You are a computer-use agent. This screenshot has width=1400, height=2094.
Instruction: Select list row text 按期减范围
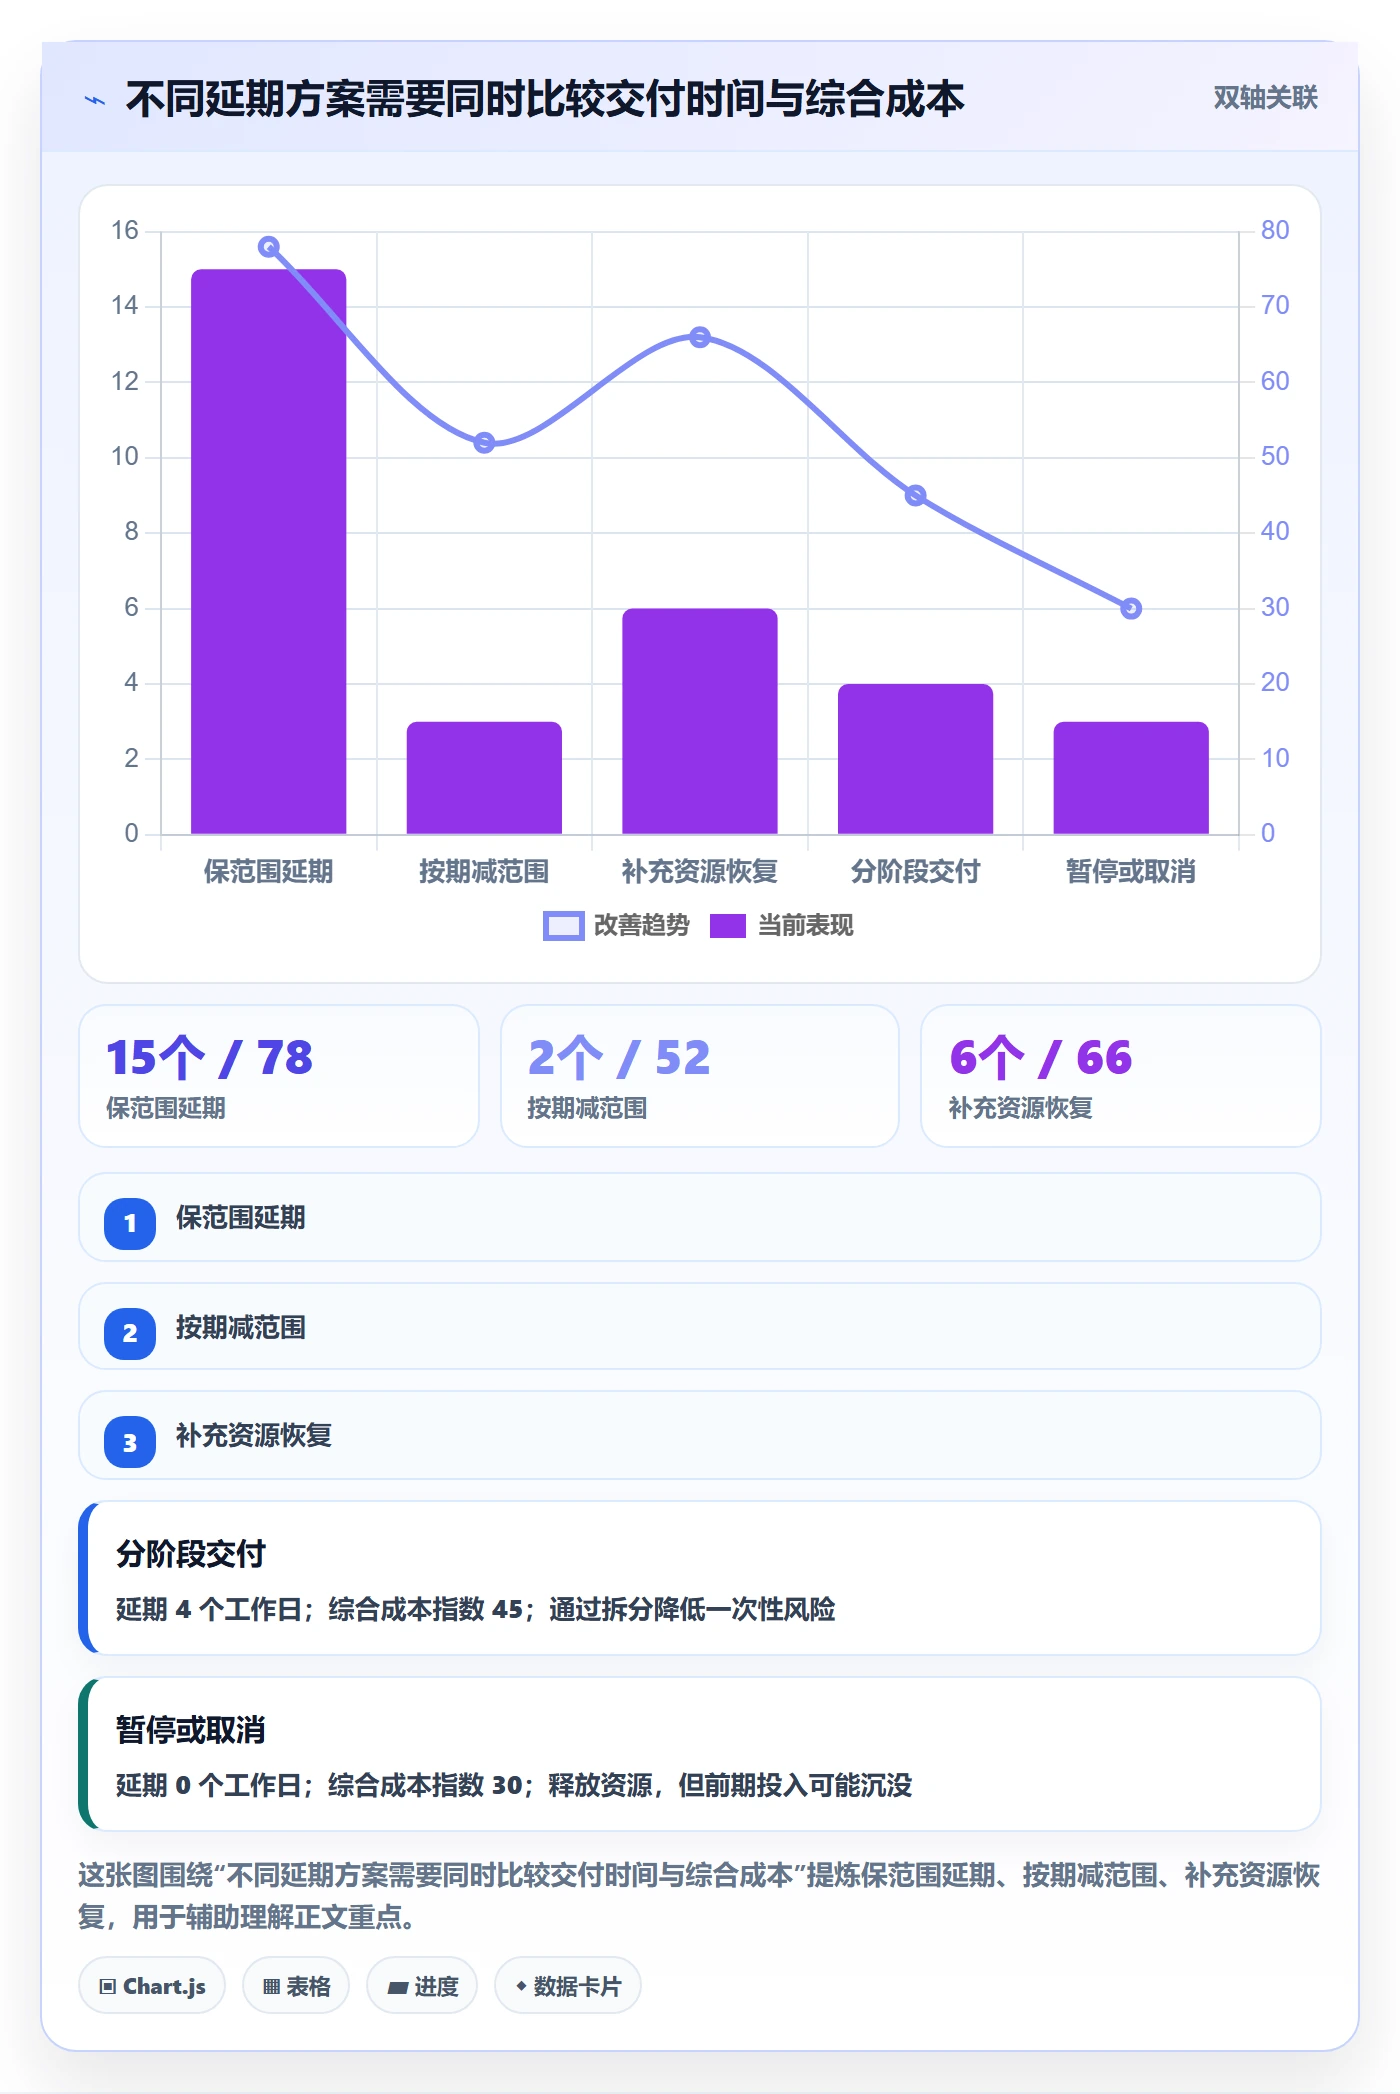tap(241, 1328)
